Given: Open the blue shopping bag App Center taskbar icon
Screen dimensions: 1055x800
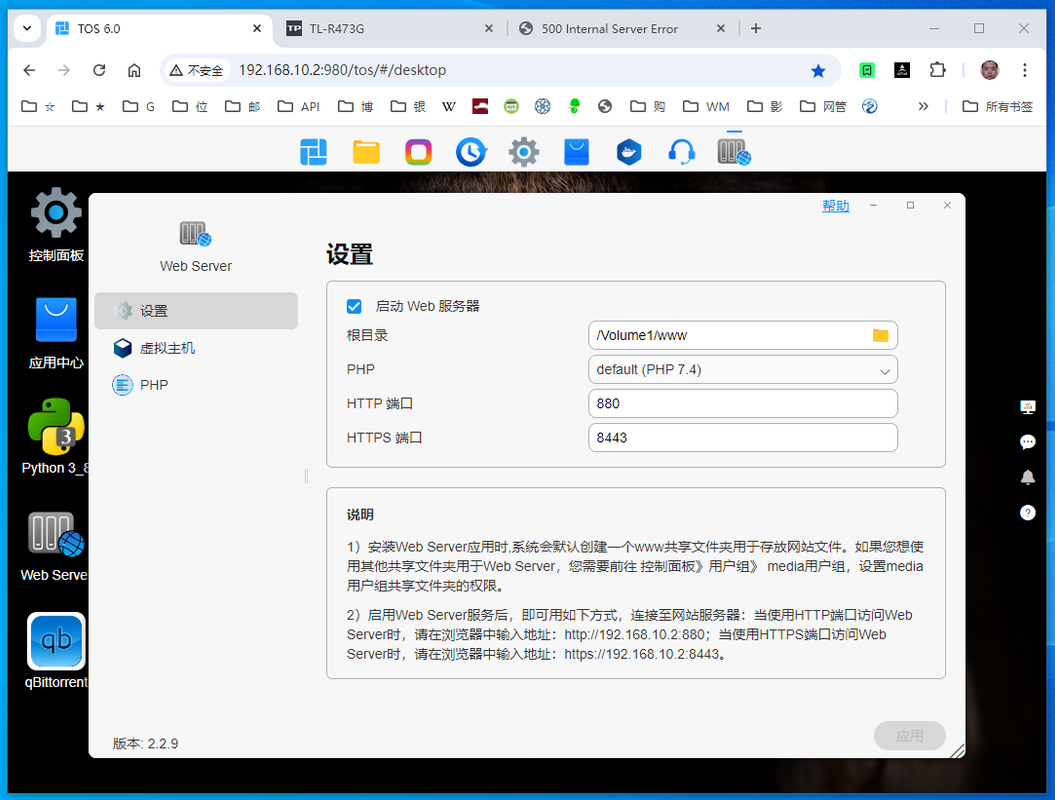Looking at the screenshot, I should tap(577, 152).
